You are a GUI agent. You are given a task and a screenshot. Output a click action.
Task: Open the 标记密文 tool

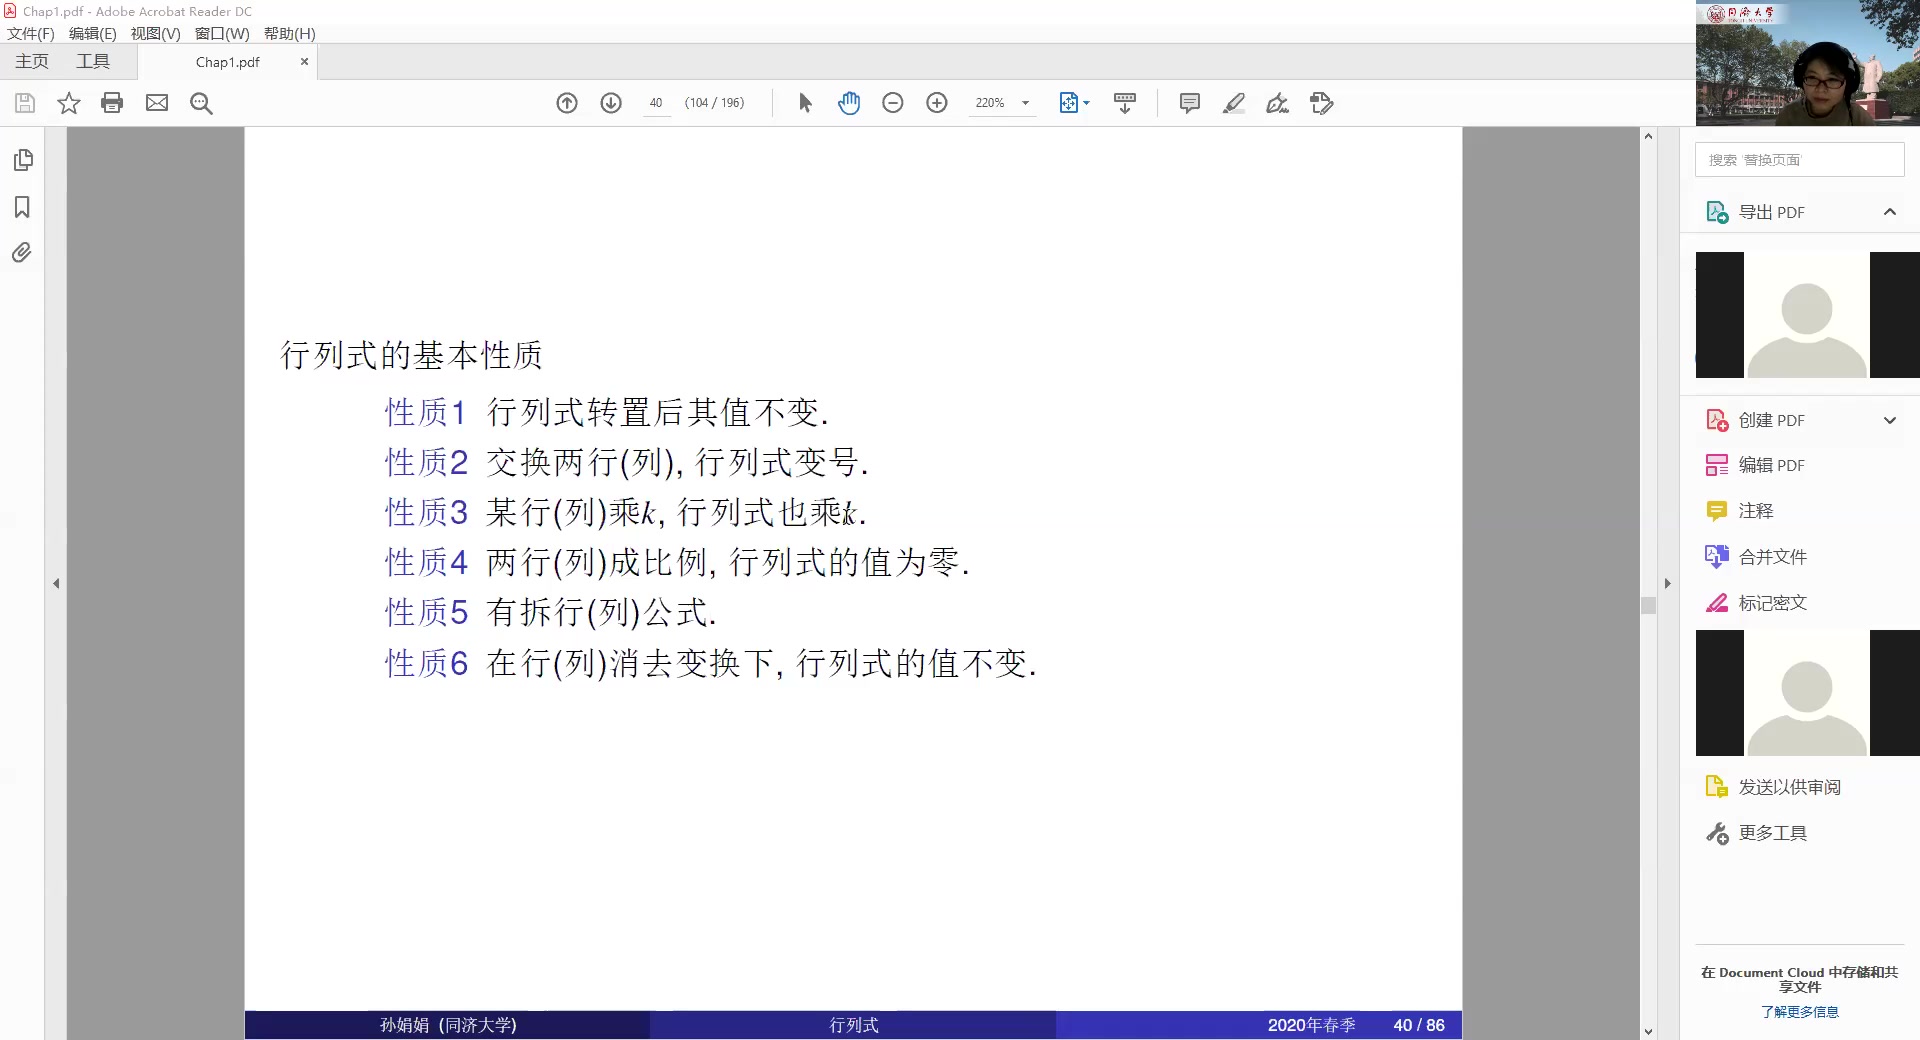1756,603
